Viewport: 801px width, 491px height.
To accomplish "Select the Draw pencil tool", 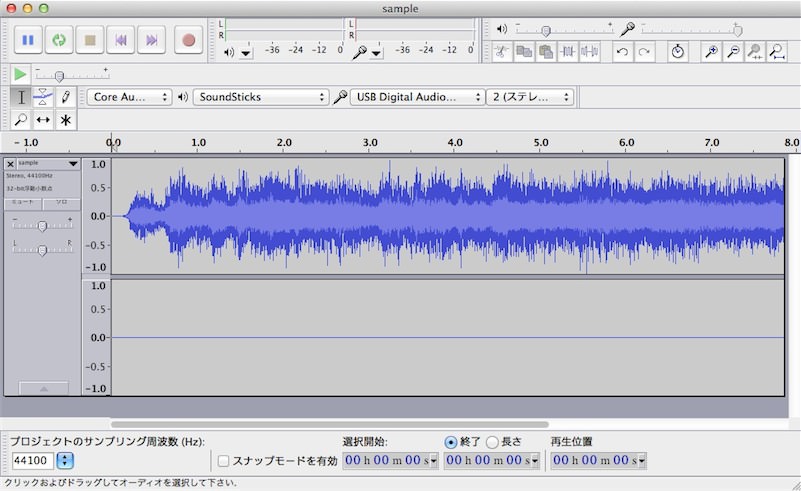I will pos(65,97).
